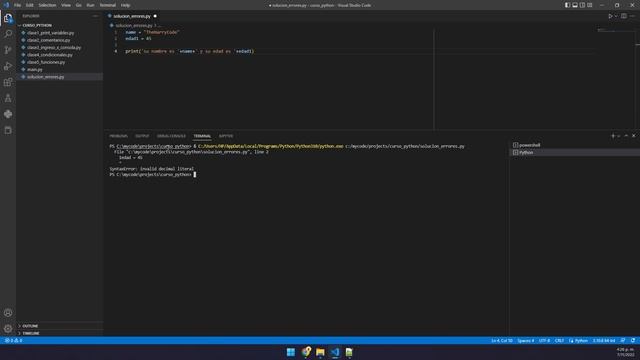
Task: Open the Edit menu
Action: [x=29, y=5]
